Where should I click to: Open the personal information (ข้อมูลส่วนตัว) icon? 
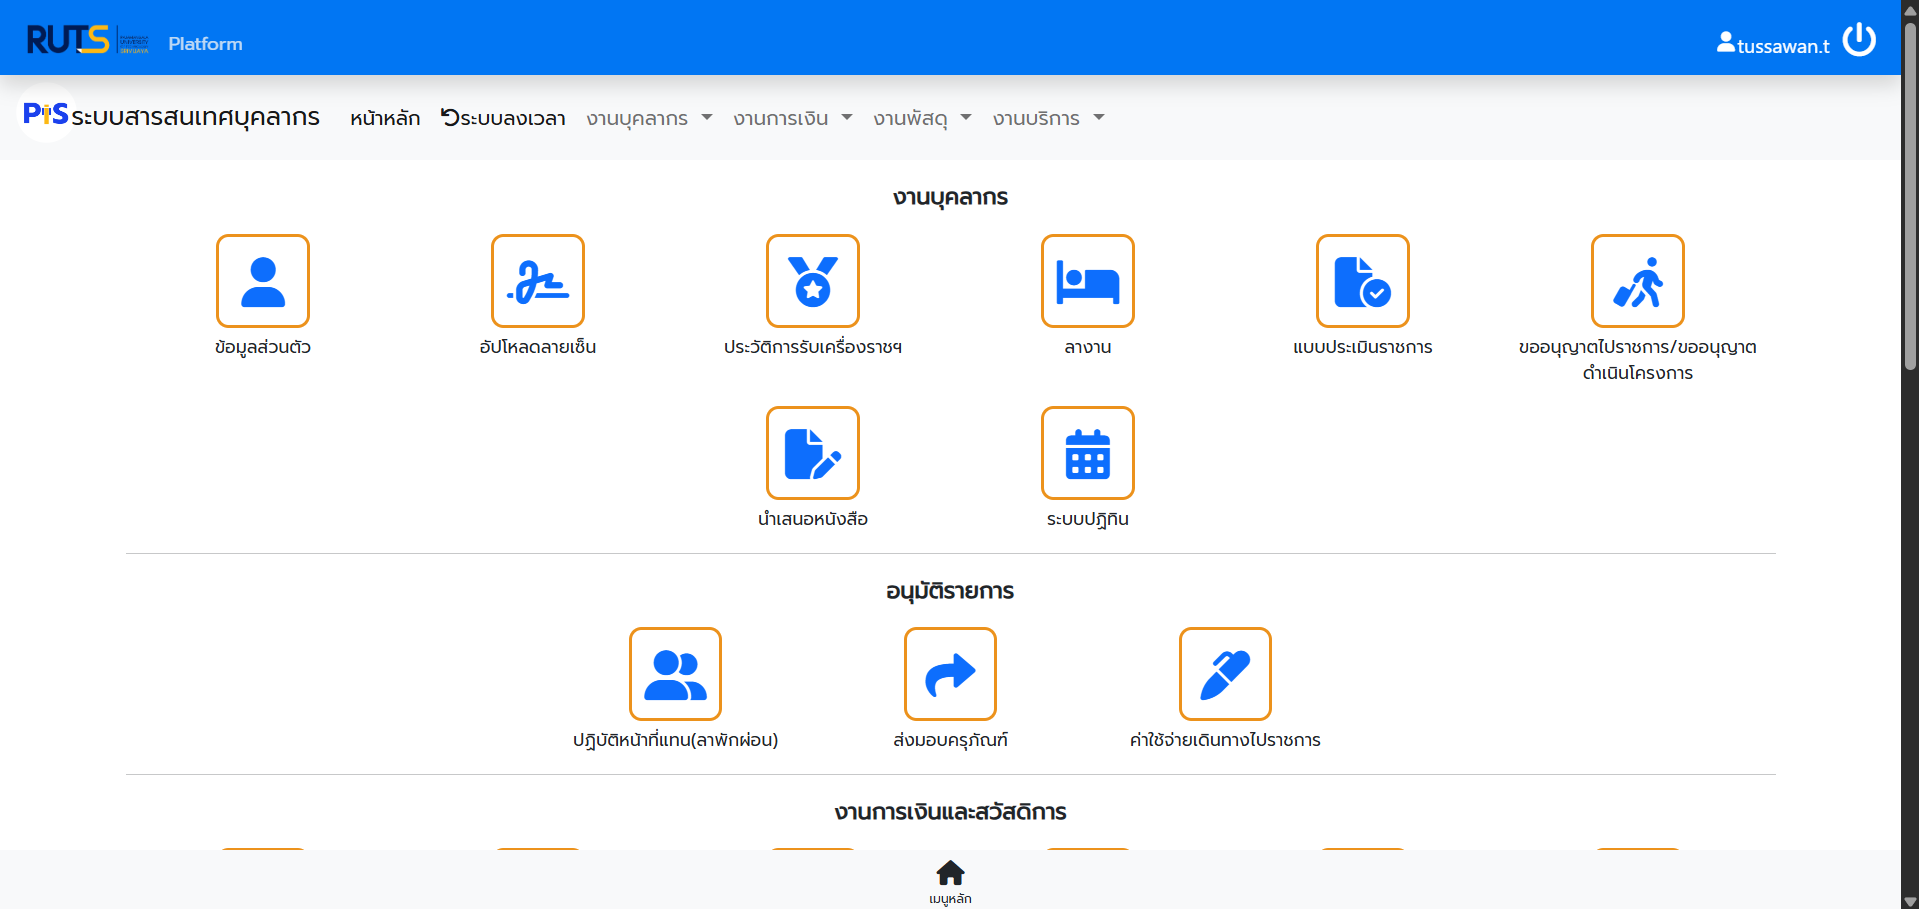[262, 281]
